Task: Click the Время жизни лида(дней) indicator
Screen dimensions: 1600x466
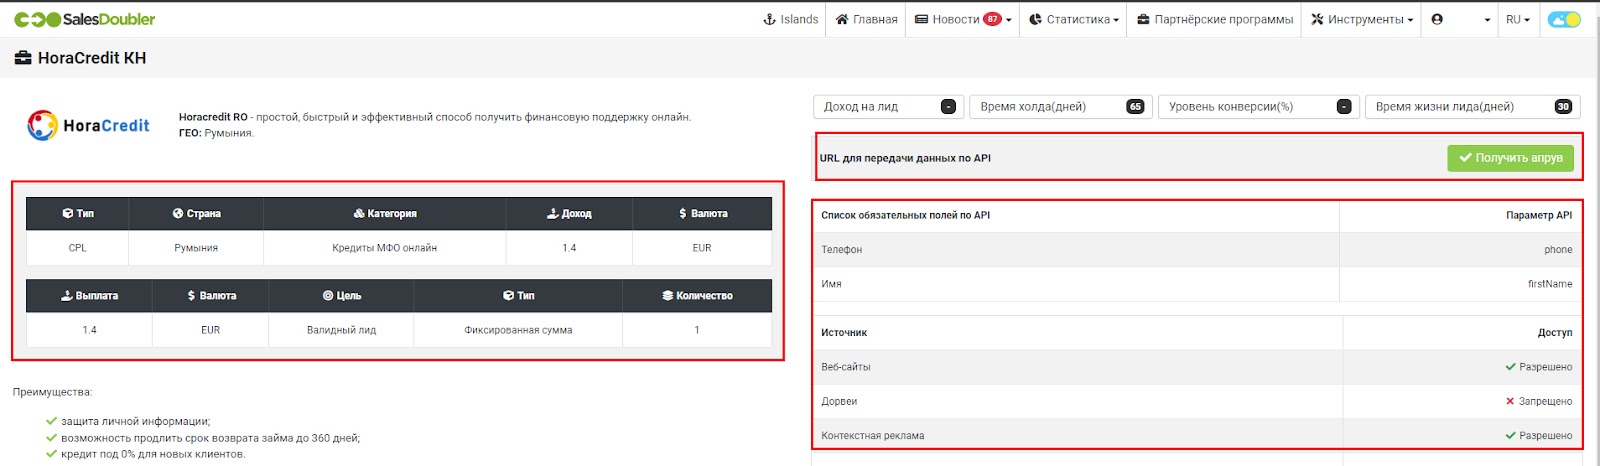Action: [x=1472, y=107]
